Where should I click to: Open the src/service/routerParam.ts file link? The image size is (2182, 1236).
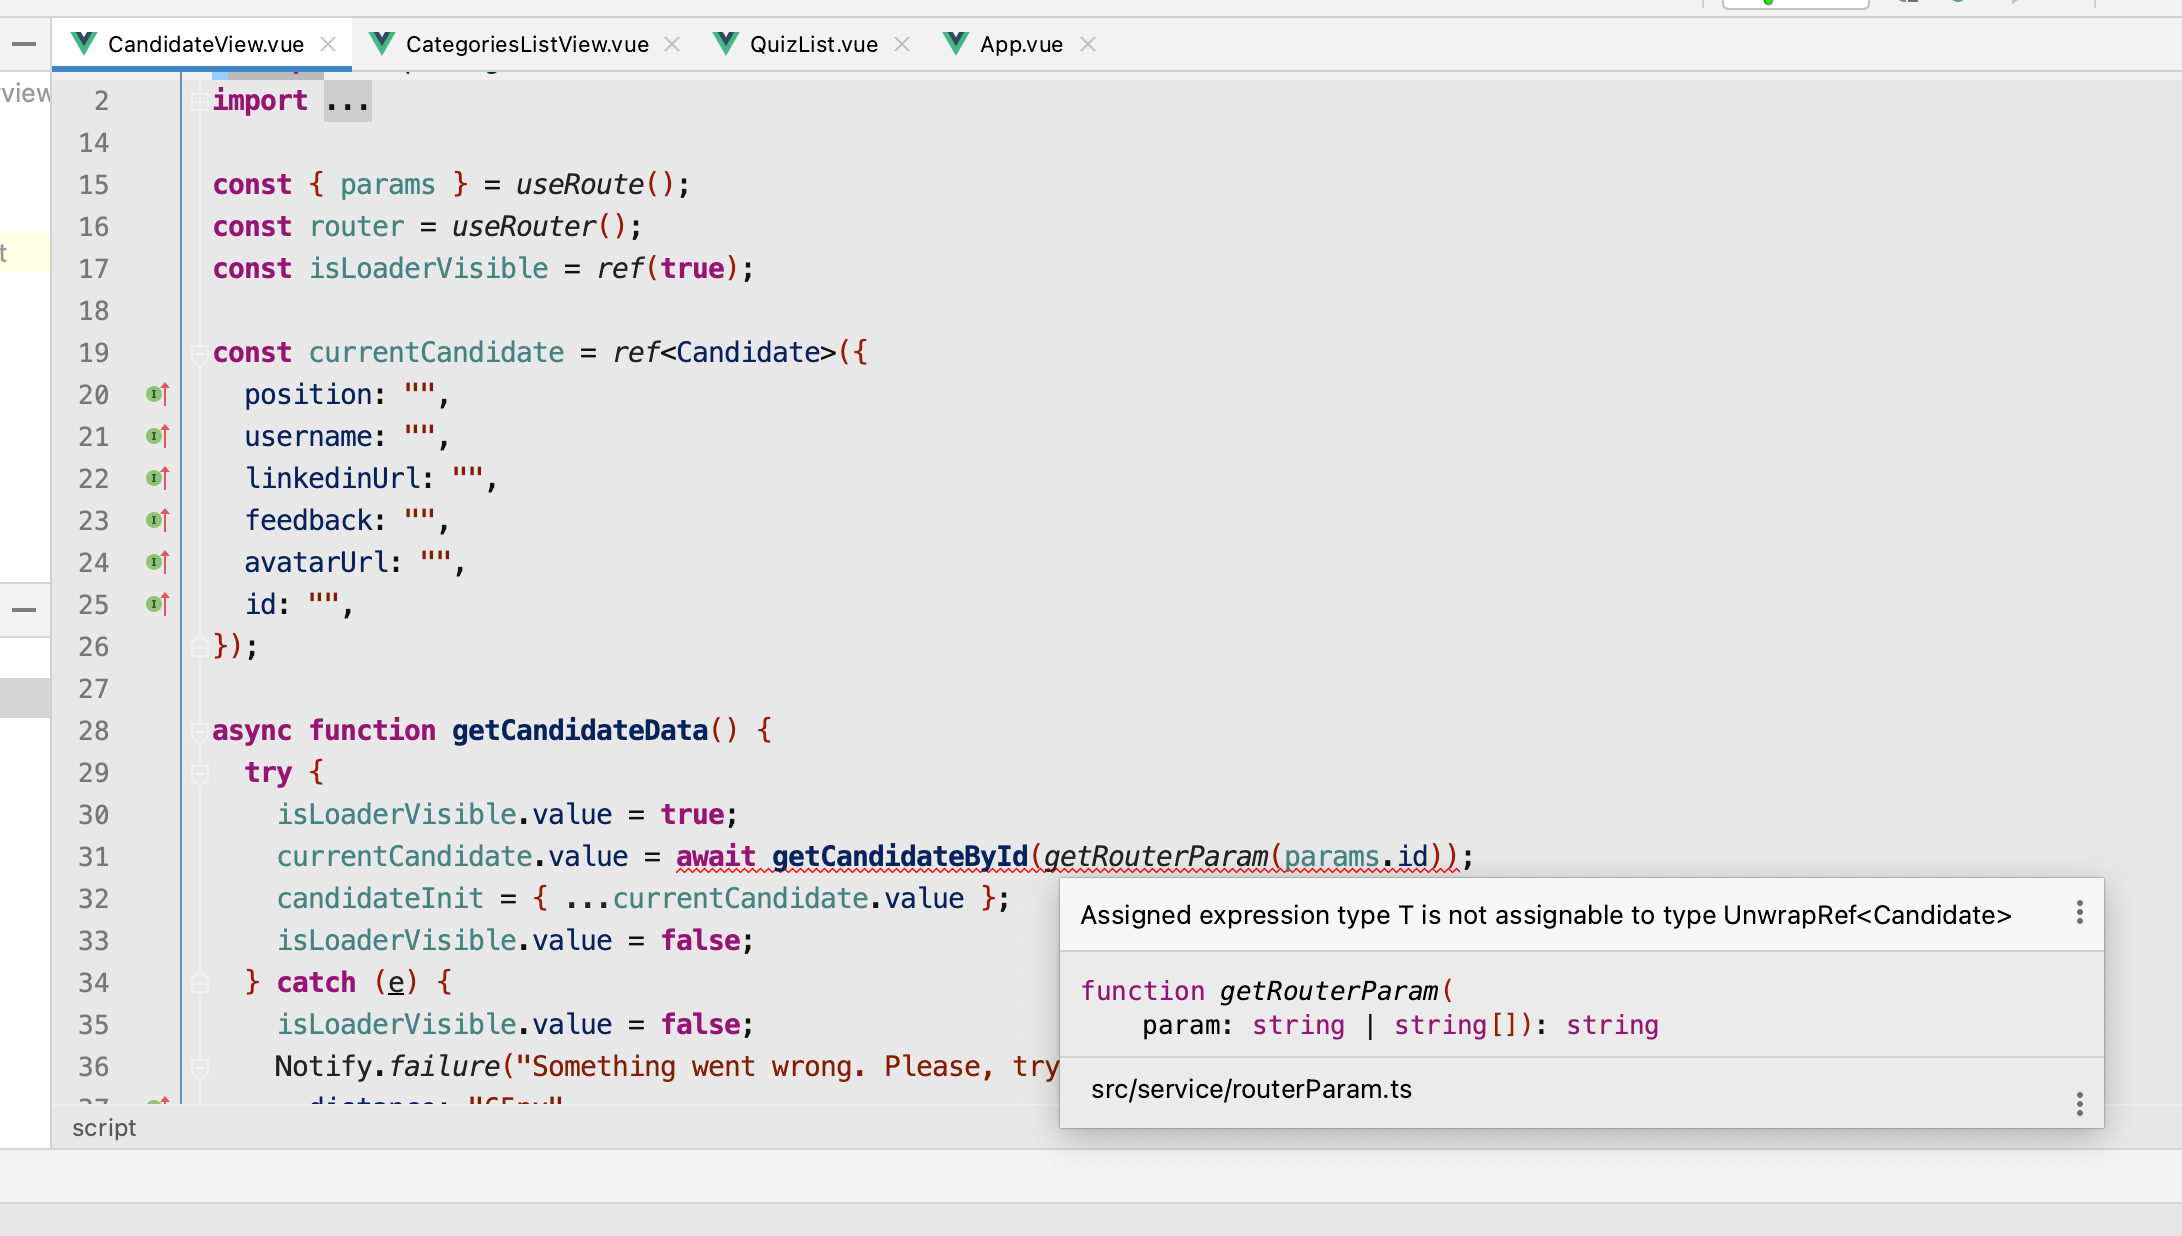click(1251, 1089)
